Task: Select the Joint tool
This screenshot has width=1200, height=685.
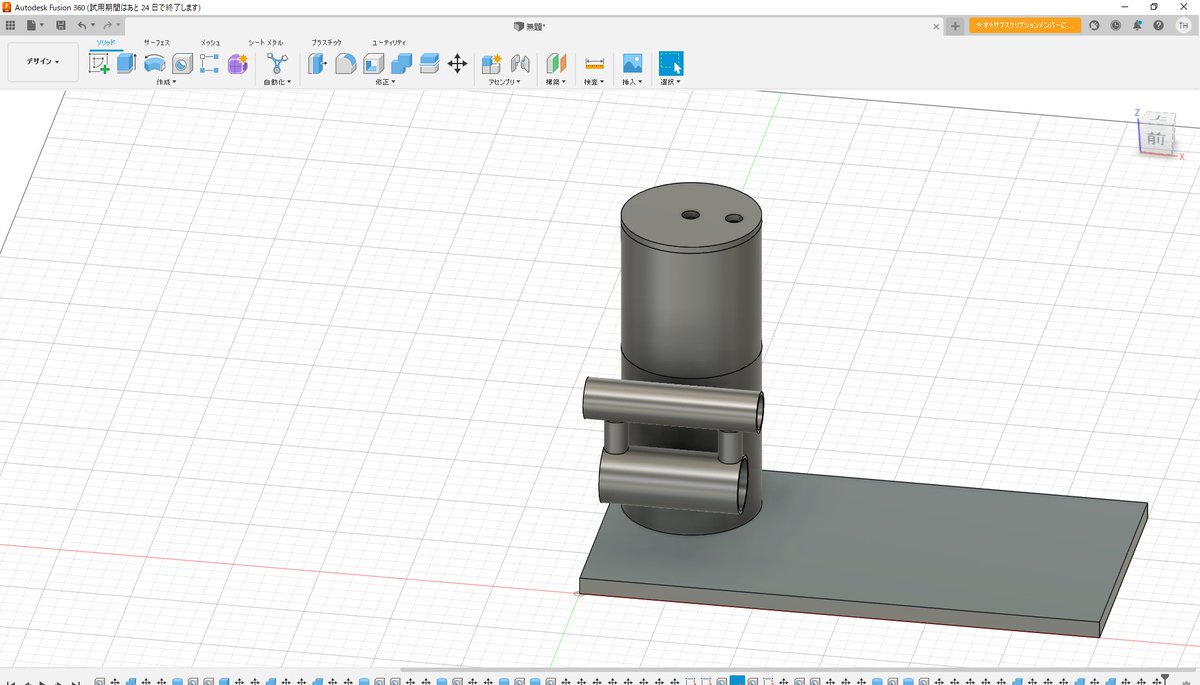Action: point(520,64)
